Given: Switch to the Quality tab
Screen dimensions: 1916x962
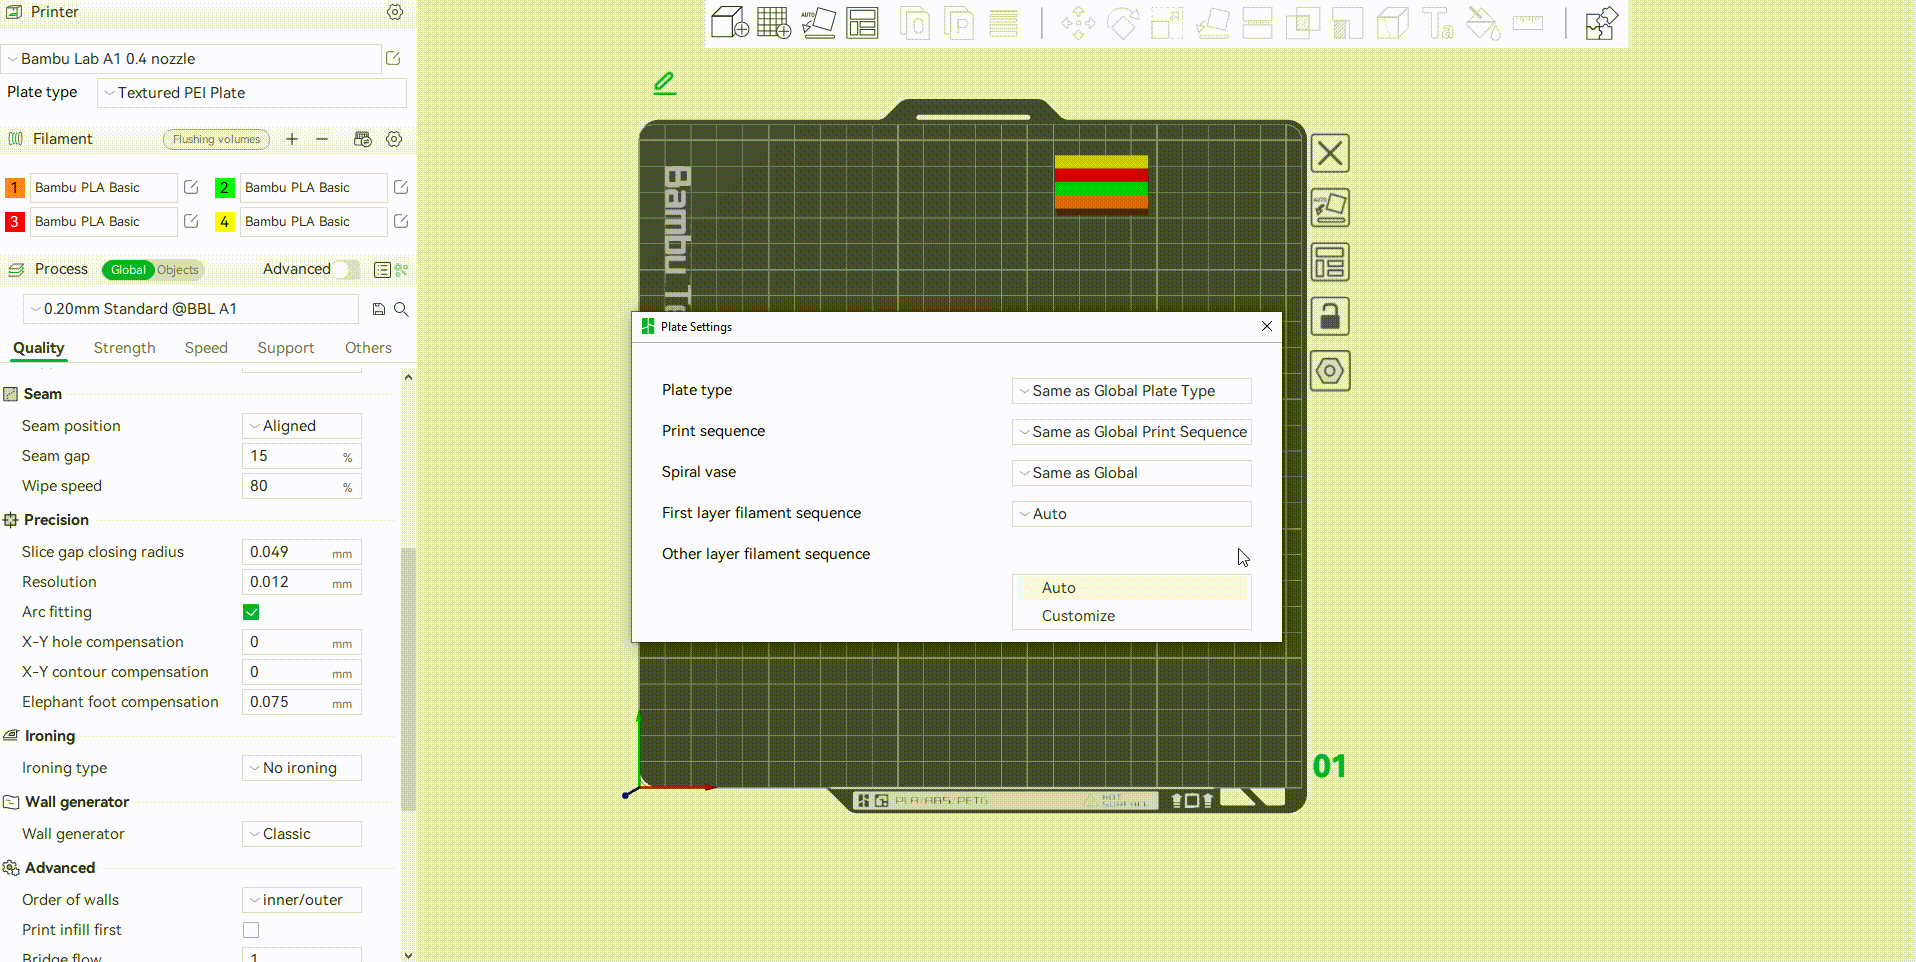Looking at the screenshot, I should [39, 348].
